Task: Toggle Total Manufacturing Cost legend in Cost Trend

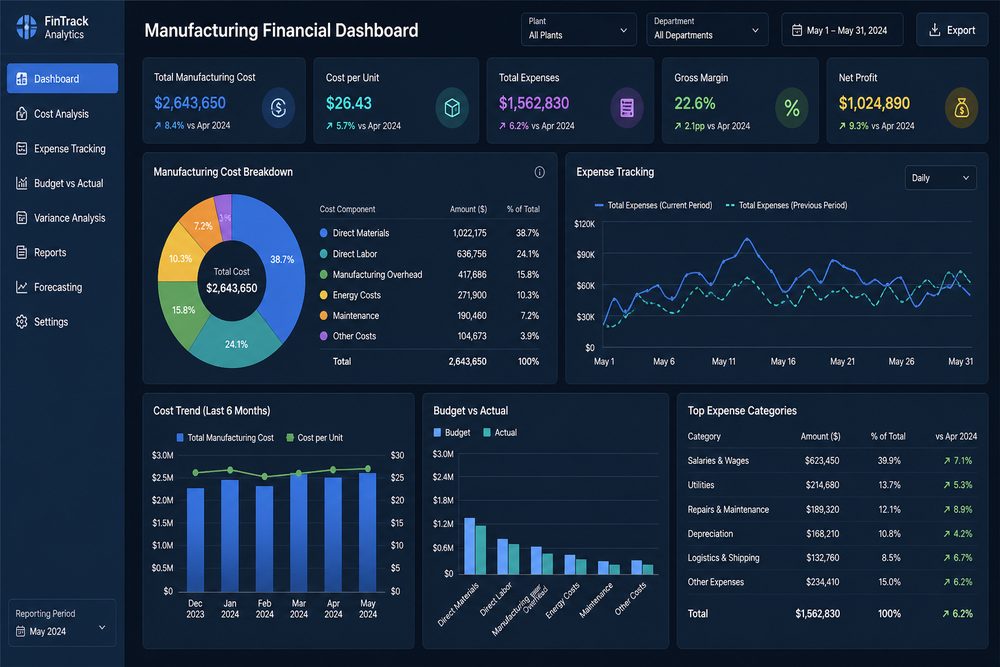Action: [224, 437]
